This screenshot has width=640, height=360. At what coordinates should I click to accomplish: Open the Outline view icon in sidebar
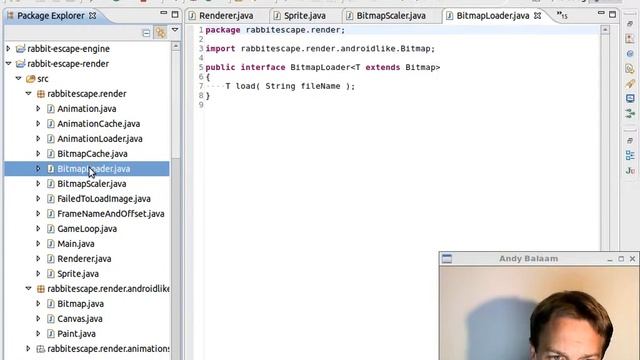tap(630, 155)
